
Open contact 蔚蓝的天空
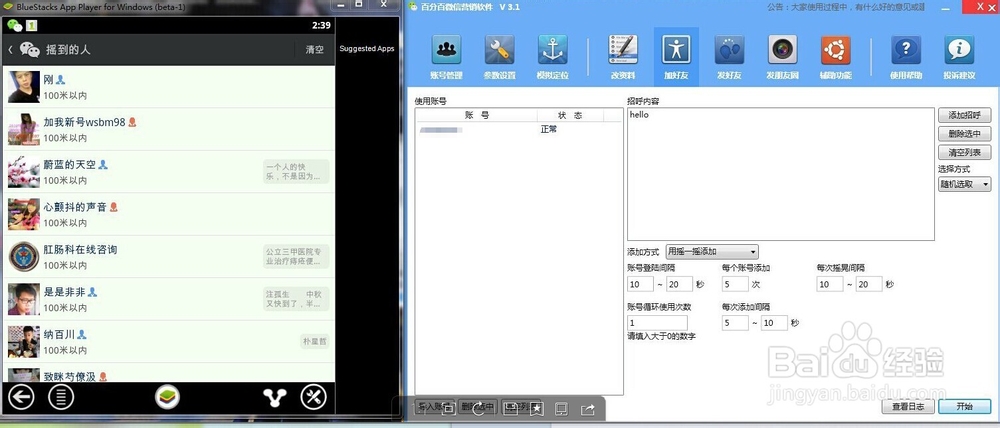coord(169,172)
